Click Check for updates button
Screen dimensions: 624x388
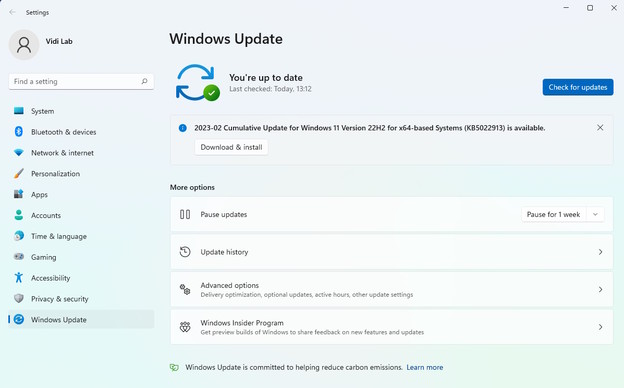pos(578,87)
